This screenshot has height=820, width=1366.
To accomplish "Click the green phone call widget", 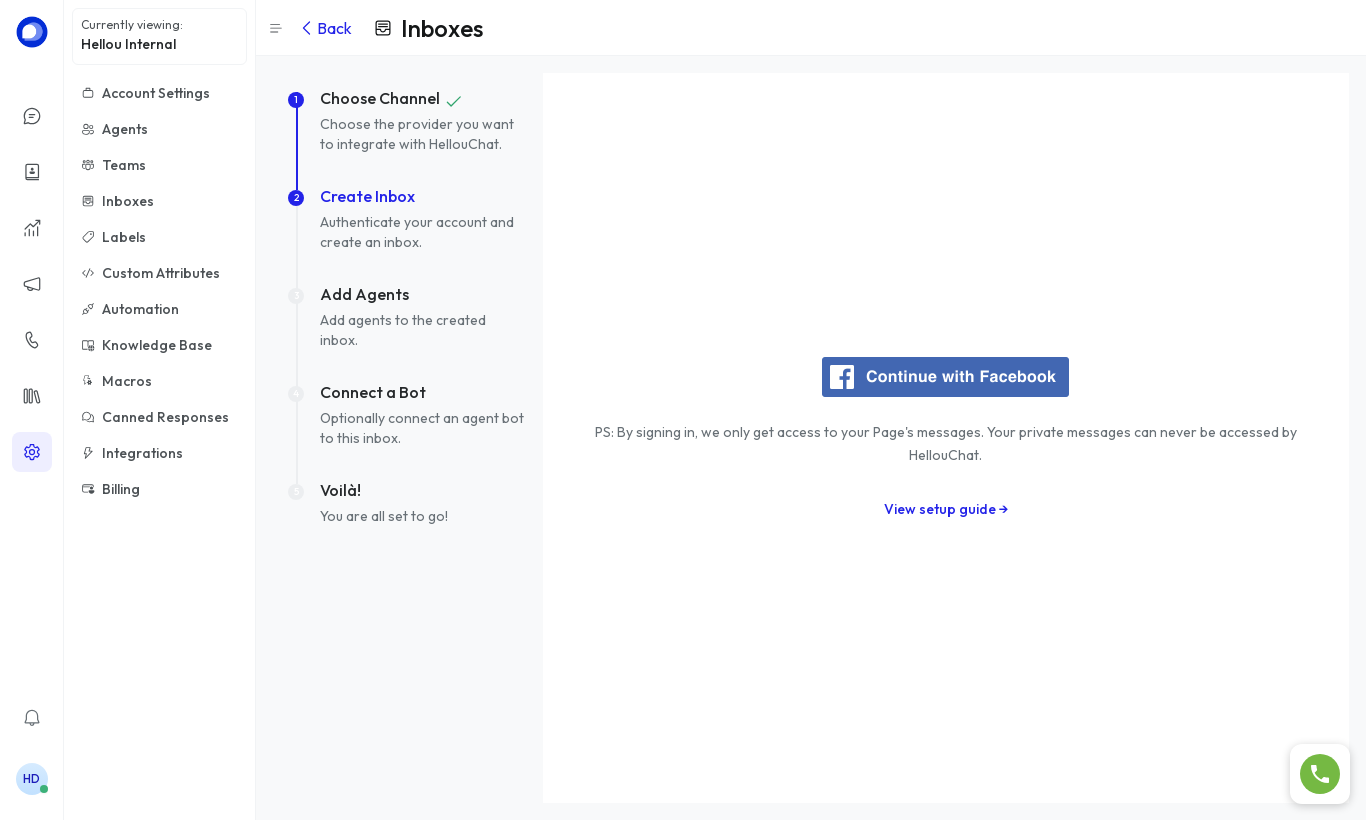I will click(1320, 774).
